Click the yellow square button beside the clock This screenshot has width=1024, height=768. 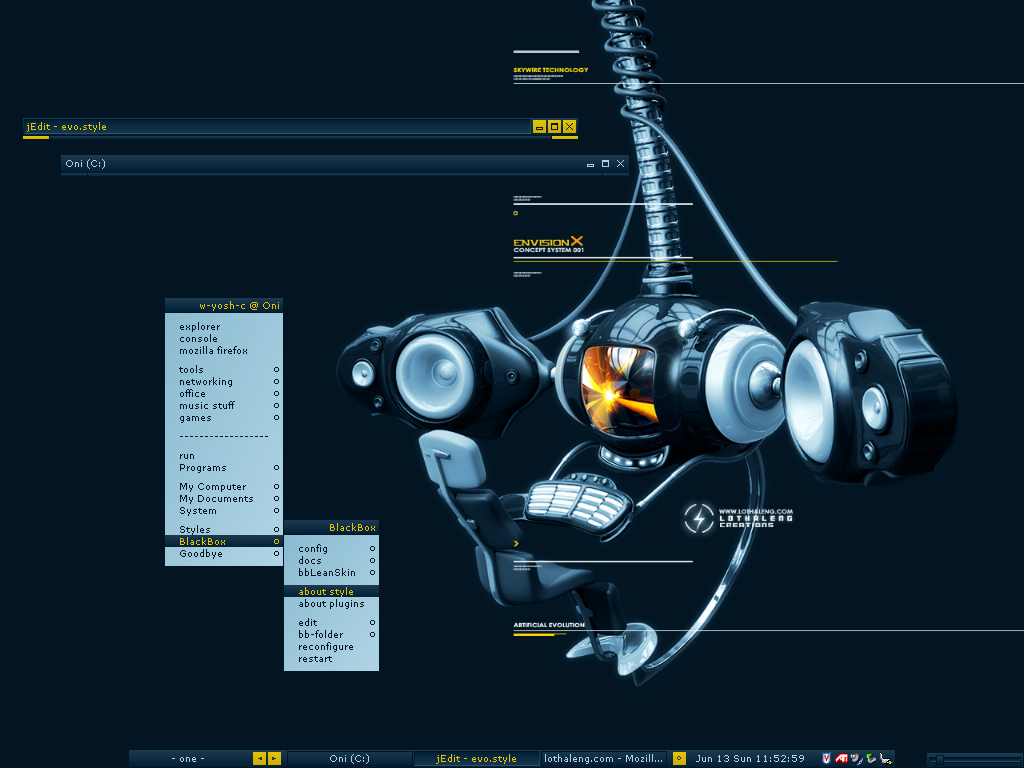[679, 758]
